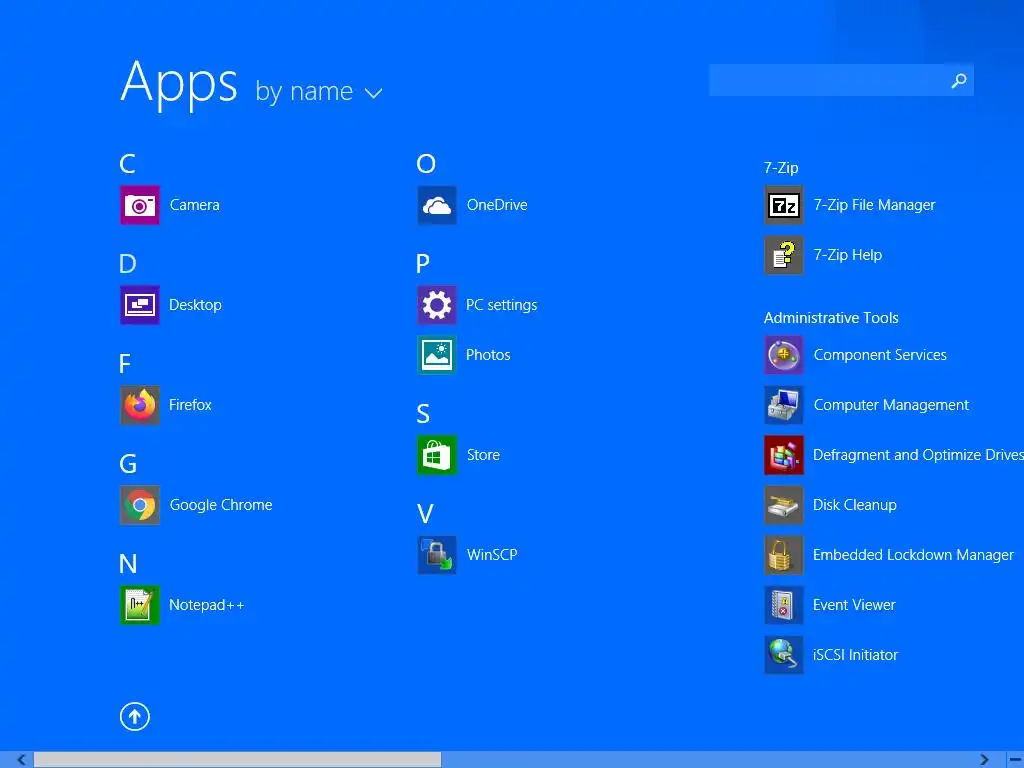
Task: Open the iSCSI Initiator icon
Action: (784, 654)
